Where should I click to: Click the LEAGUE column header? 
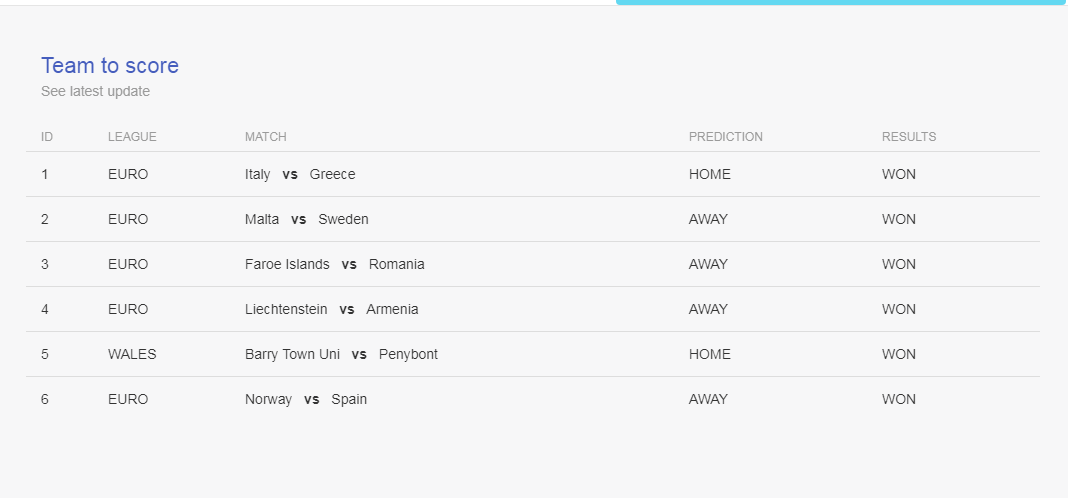point(132,137)
